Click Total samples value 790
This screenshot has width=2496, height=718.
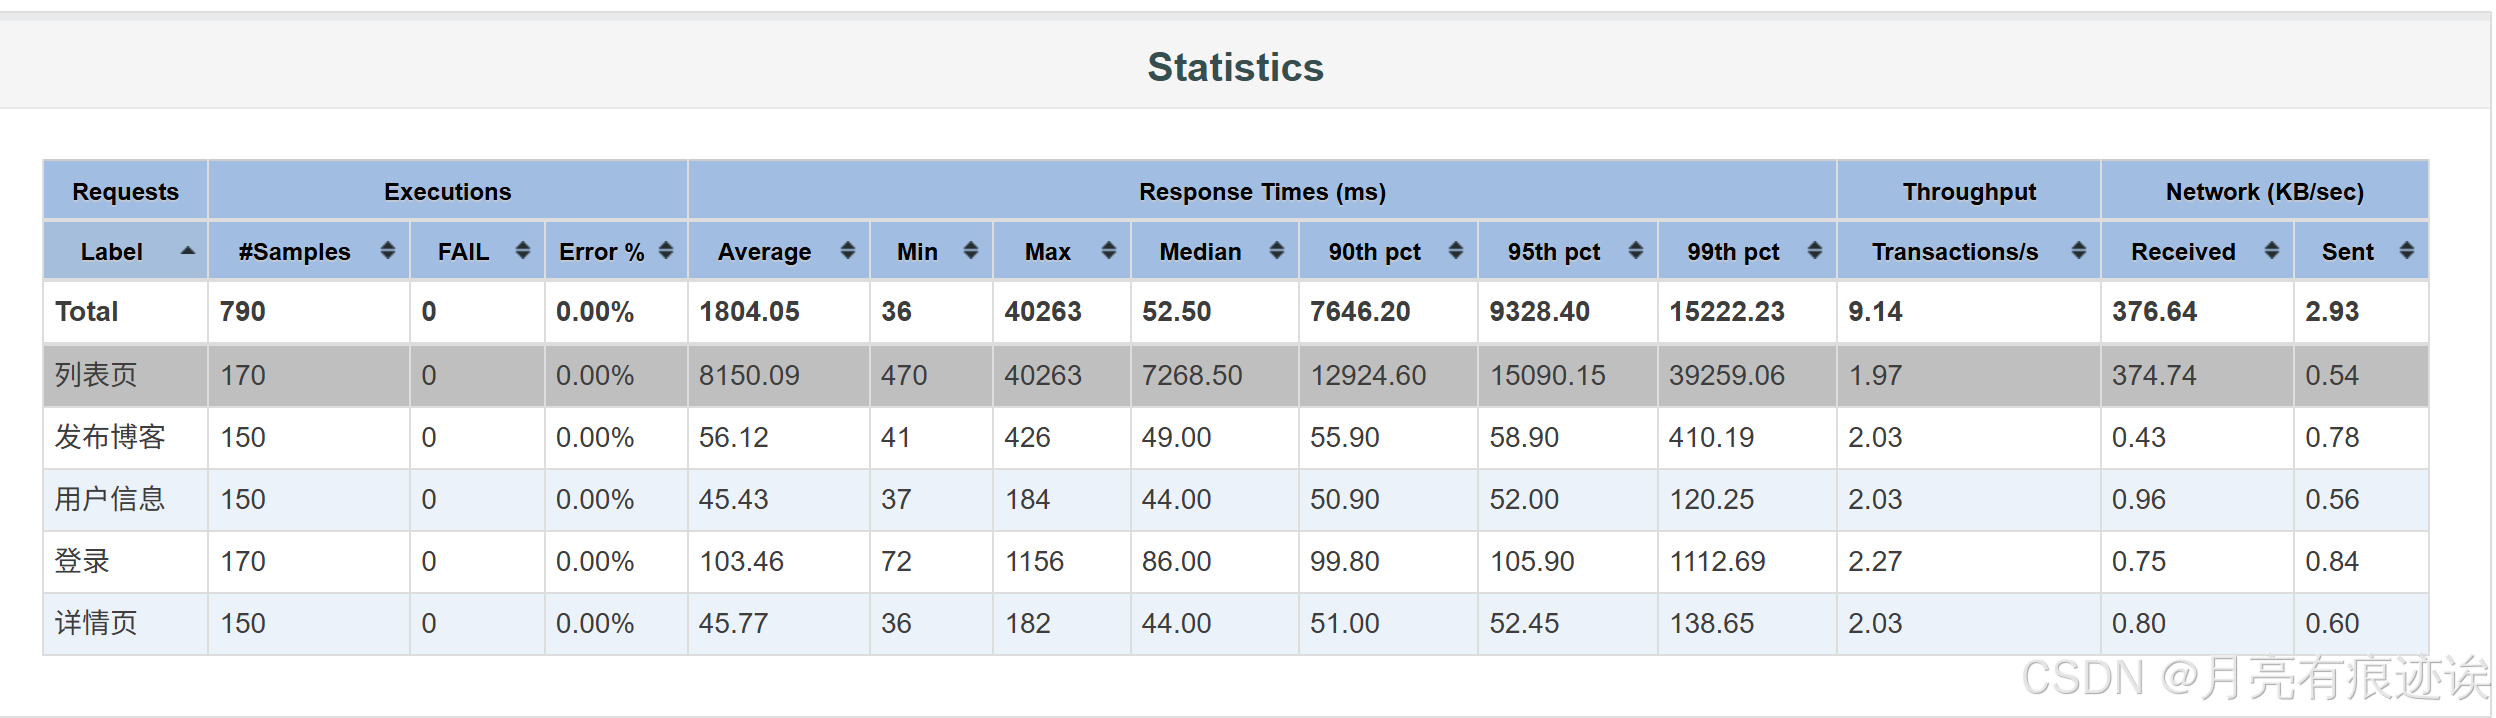(x=243, y=312)
